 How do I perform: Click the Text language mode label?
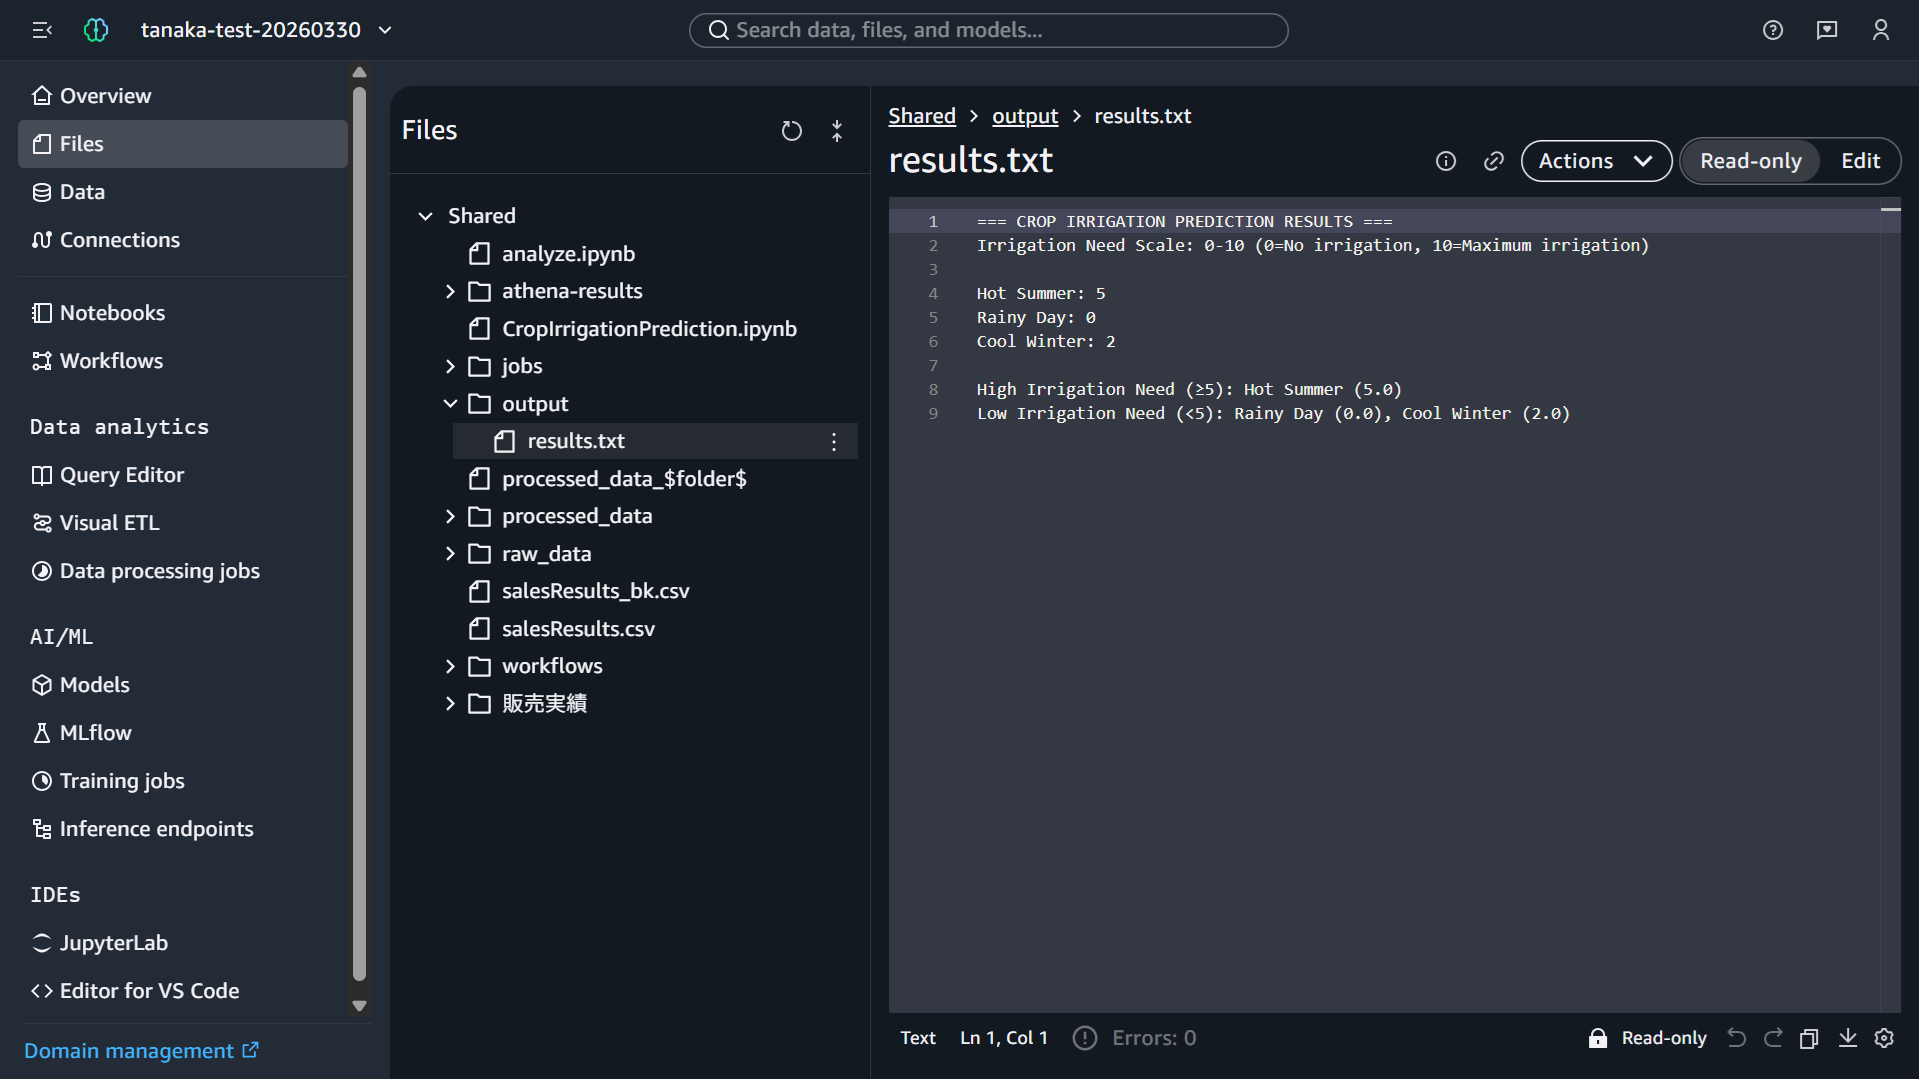(x=918, y=1038)
